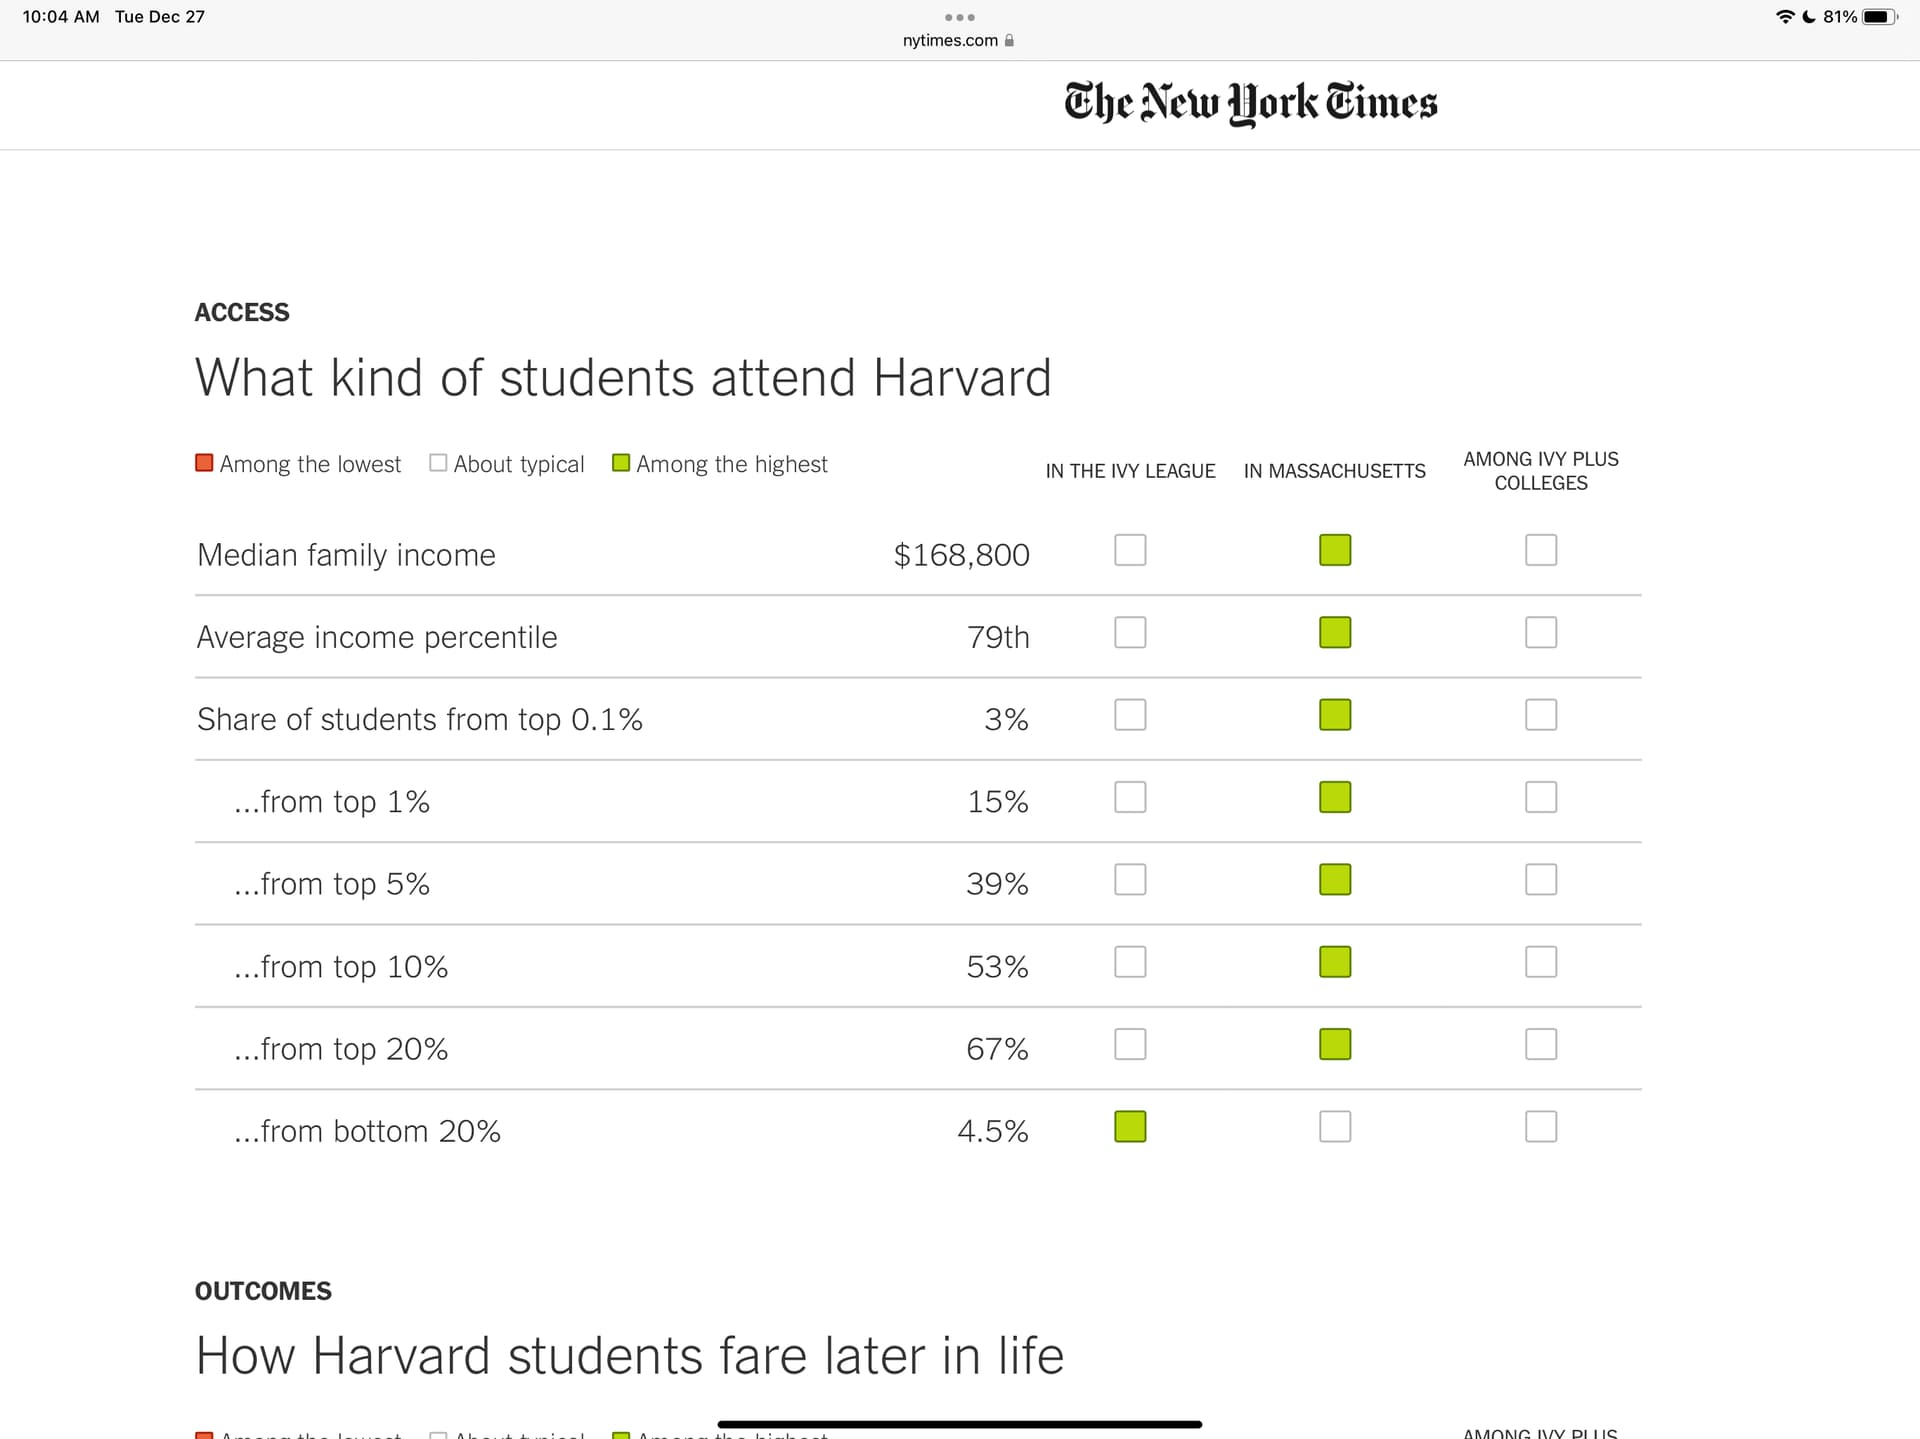The width and height of the screenshot is (1920, 1439).
Task: Click top 1% green Massachusetts box
Action: [x=1335, y=797]
